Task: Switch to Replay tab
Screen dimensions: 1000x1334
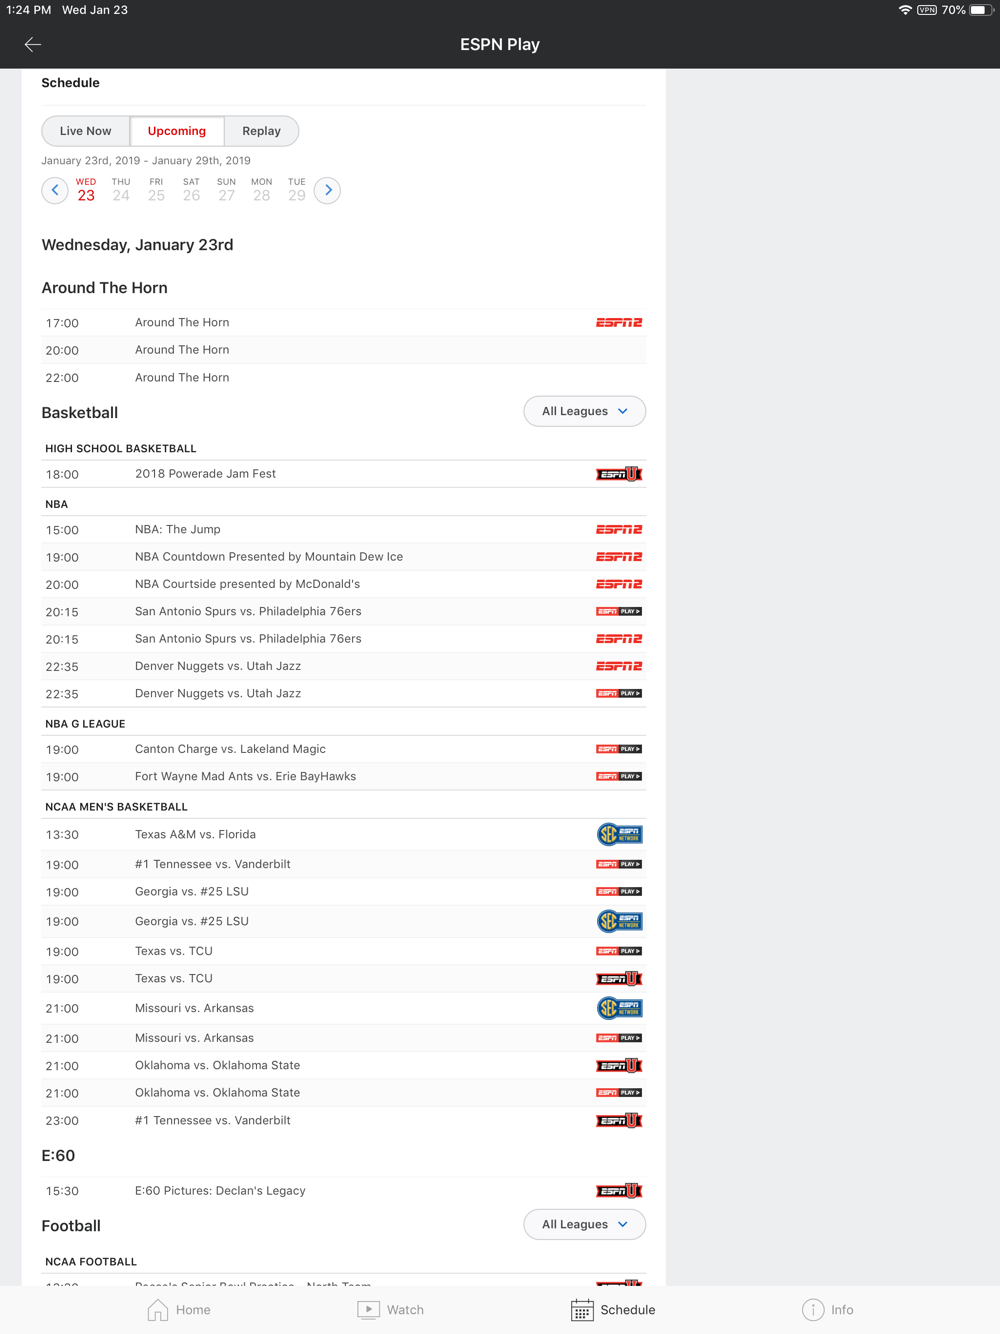Action: pyautogui.click(x=261, y=131)
